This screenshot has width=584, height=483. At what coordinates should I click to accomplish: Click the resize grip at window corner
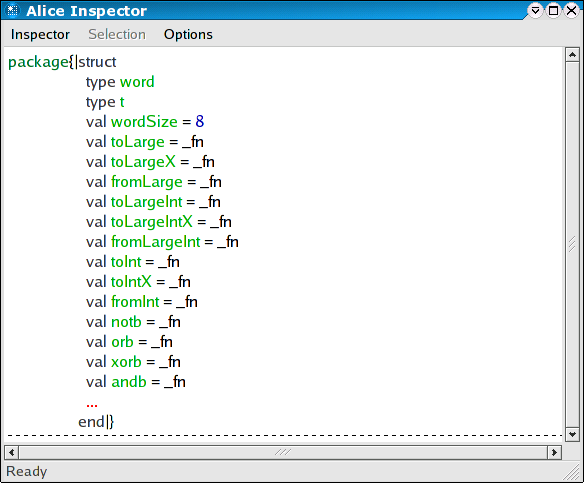tap(572, 472)
